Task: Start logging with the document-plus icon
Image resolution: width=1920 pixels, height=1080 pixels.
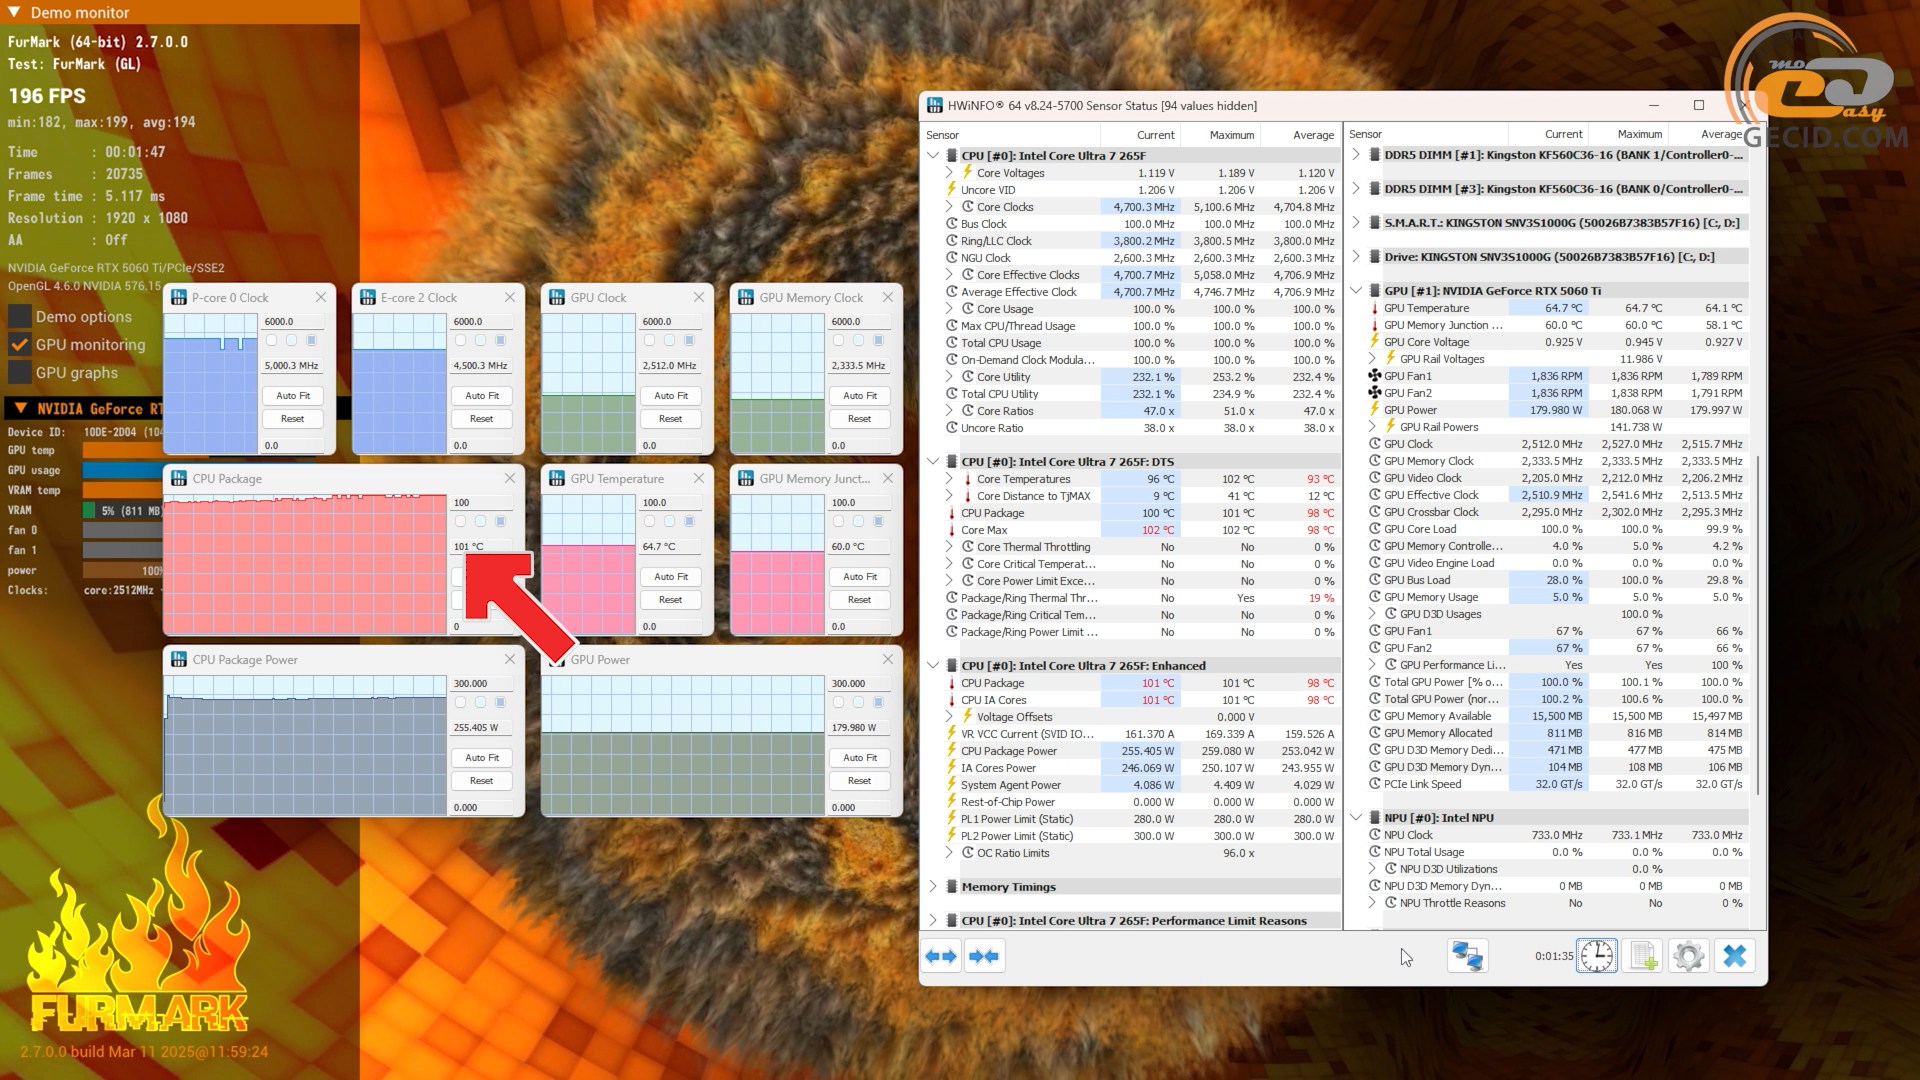Action: tap(1643, 956)
